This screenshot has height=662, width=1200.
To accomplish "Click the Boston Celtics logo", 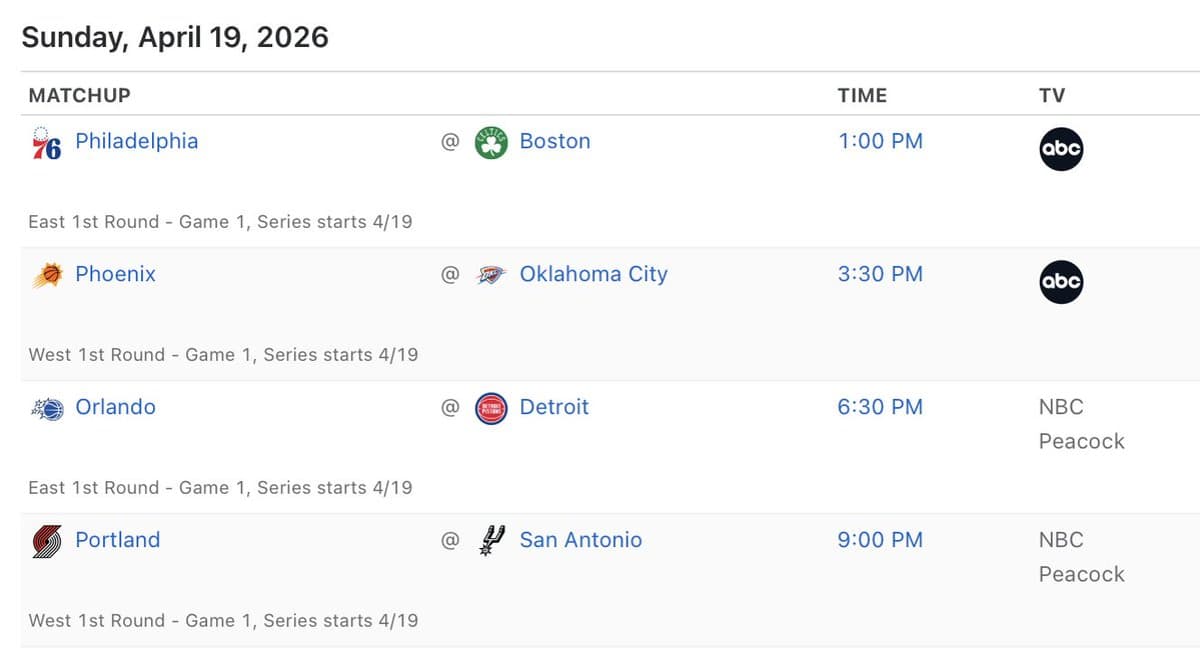I will click(490, 142).
